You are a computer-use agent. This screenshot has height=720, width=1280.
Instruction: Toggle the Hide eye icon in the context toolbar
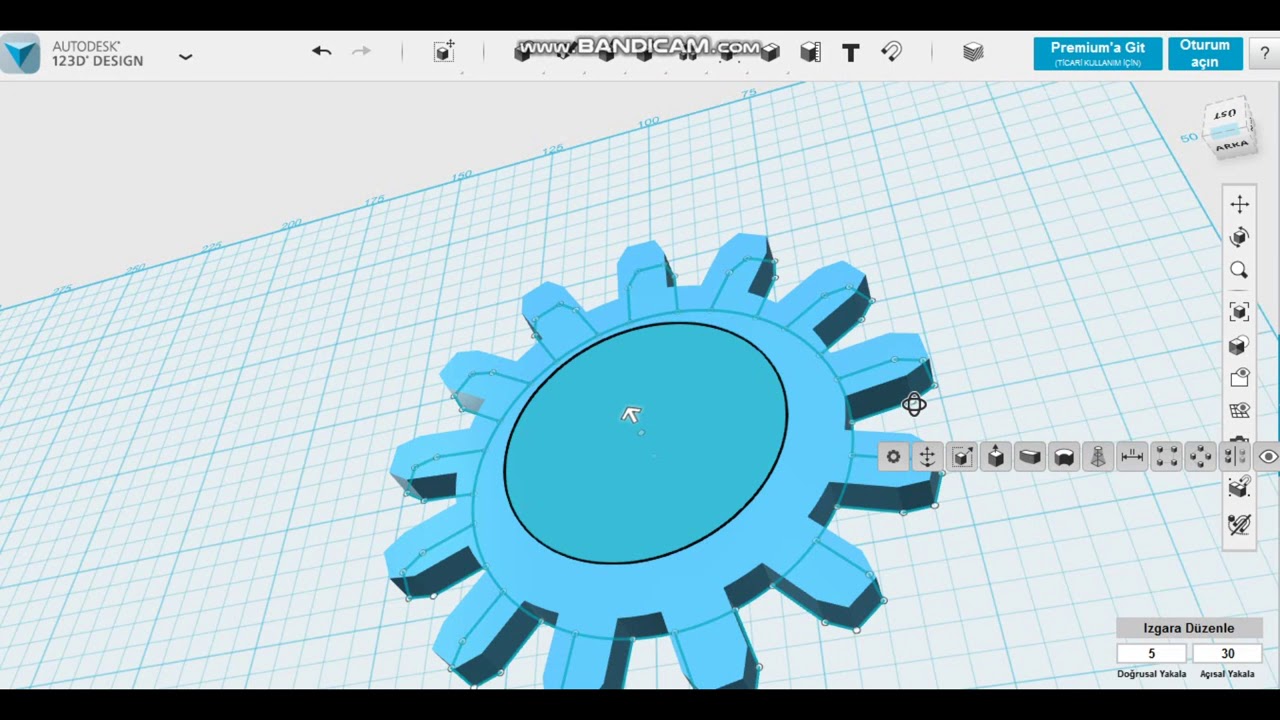[1268, 457]
